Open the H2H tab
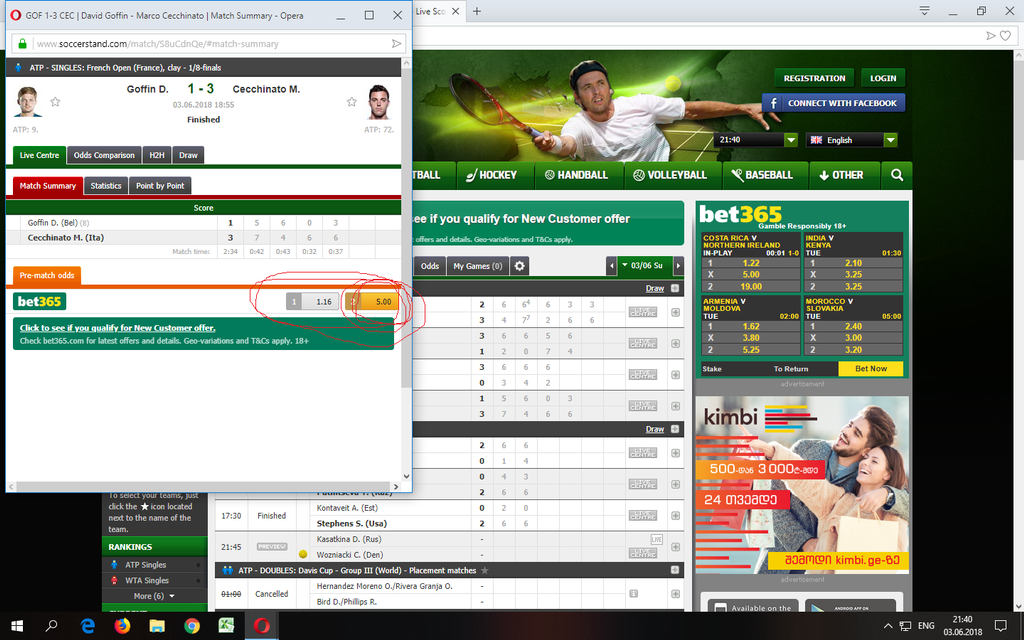Viewport: 1024px width, 640px height. point(157,155)
